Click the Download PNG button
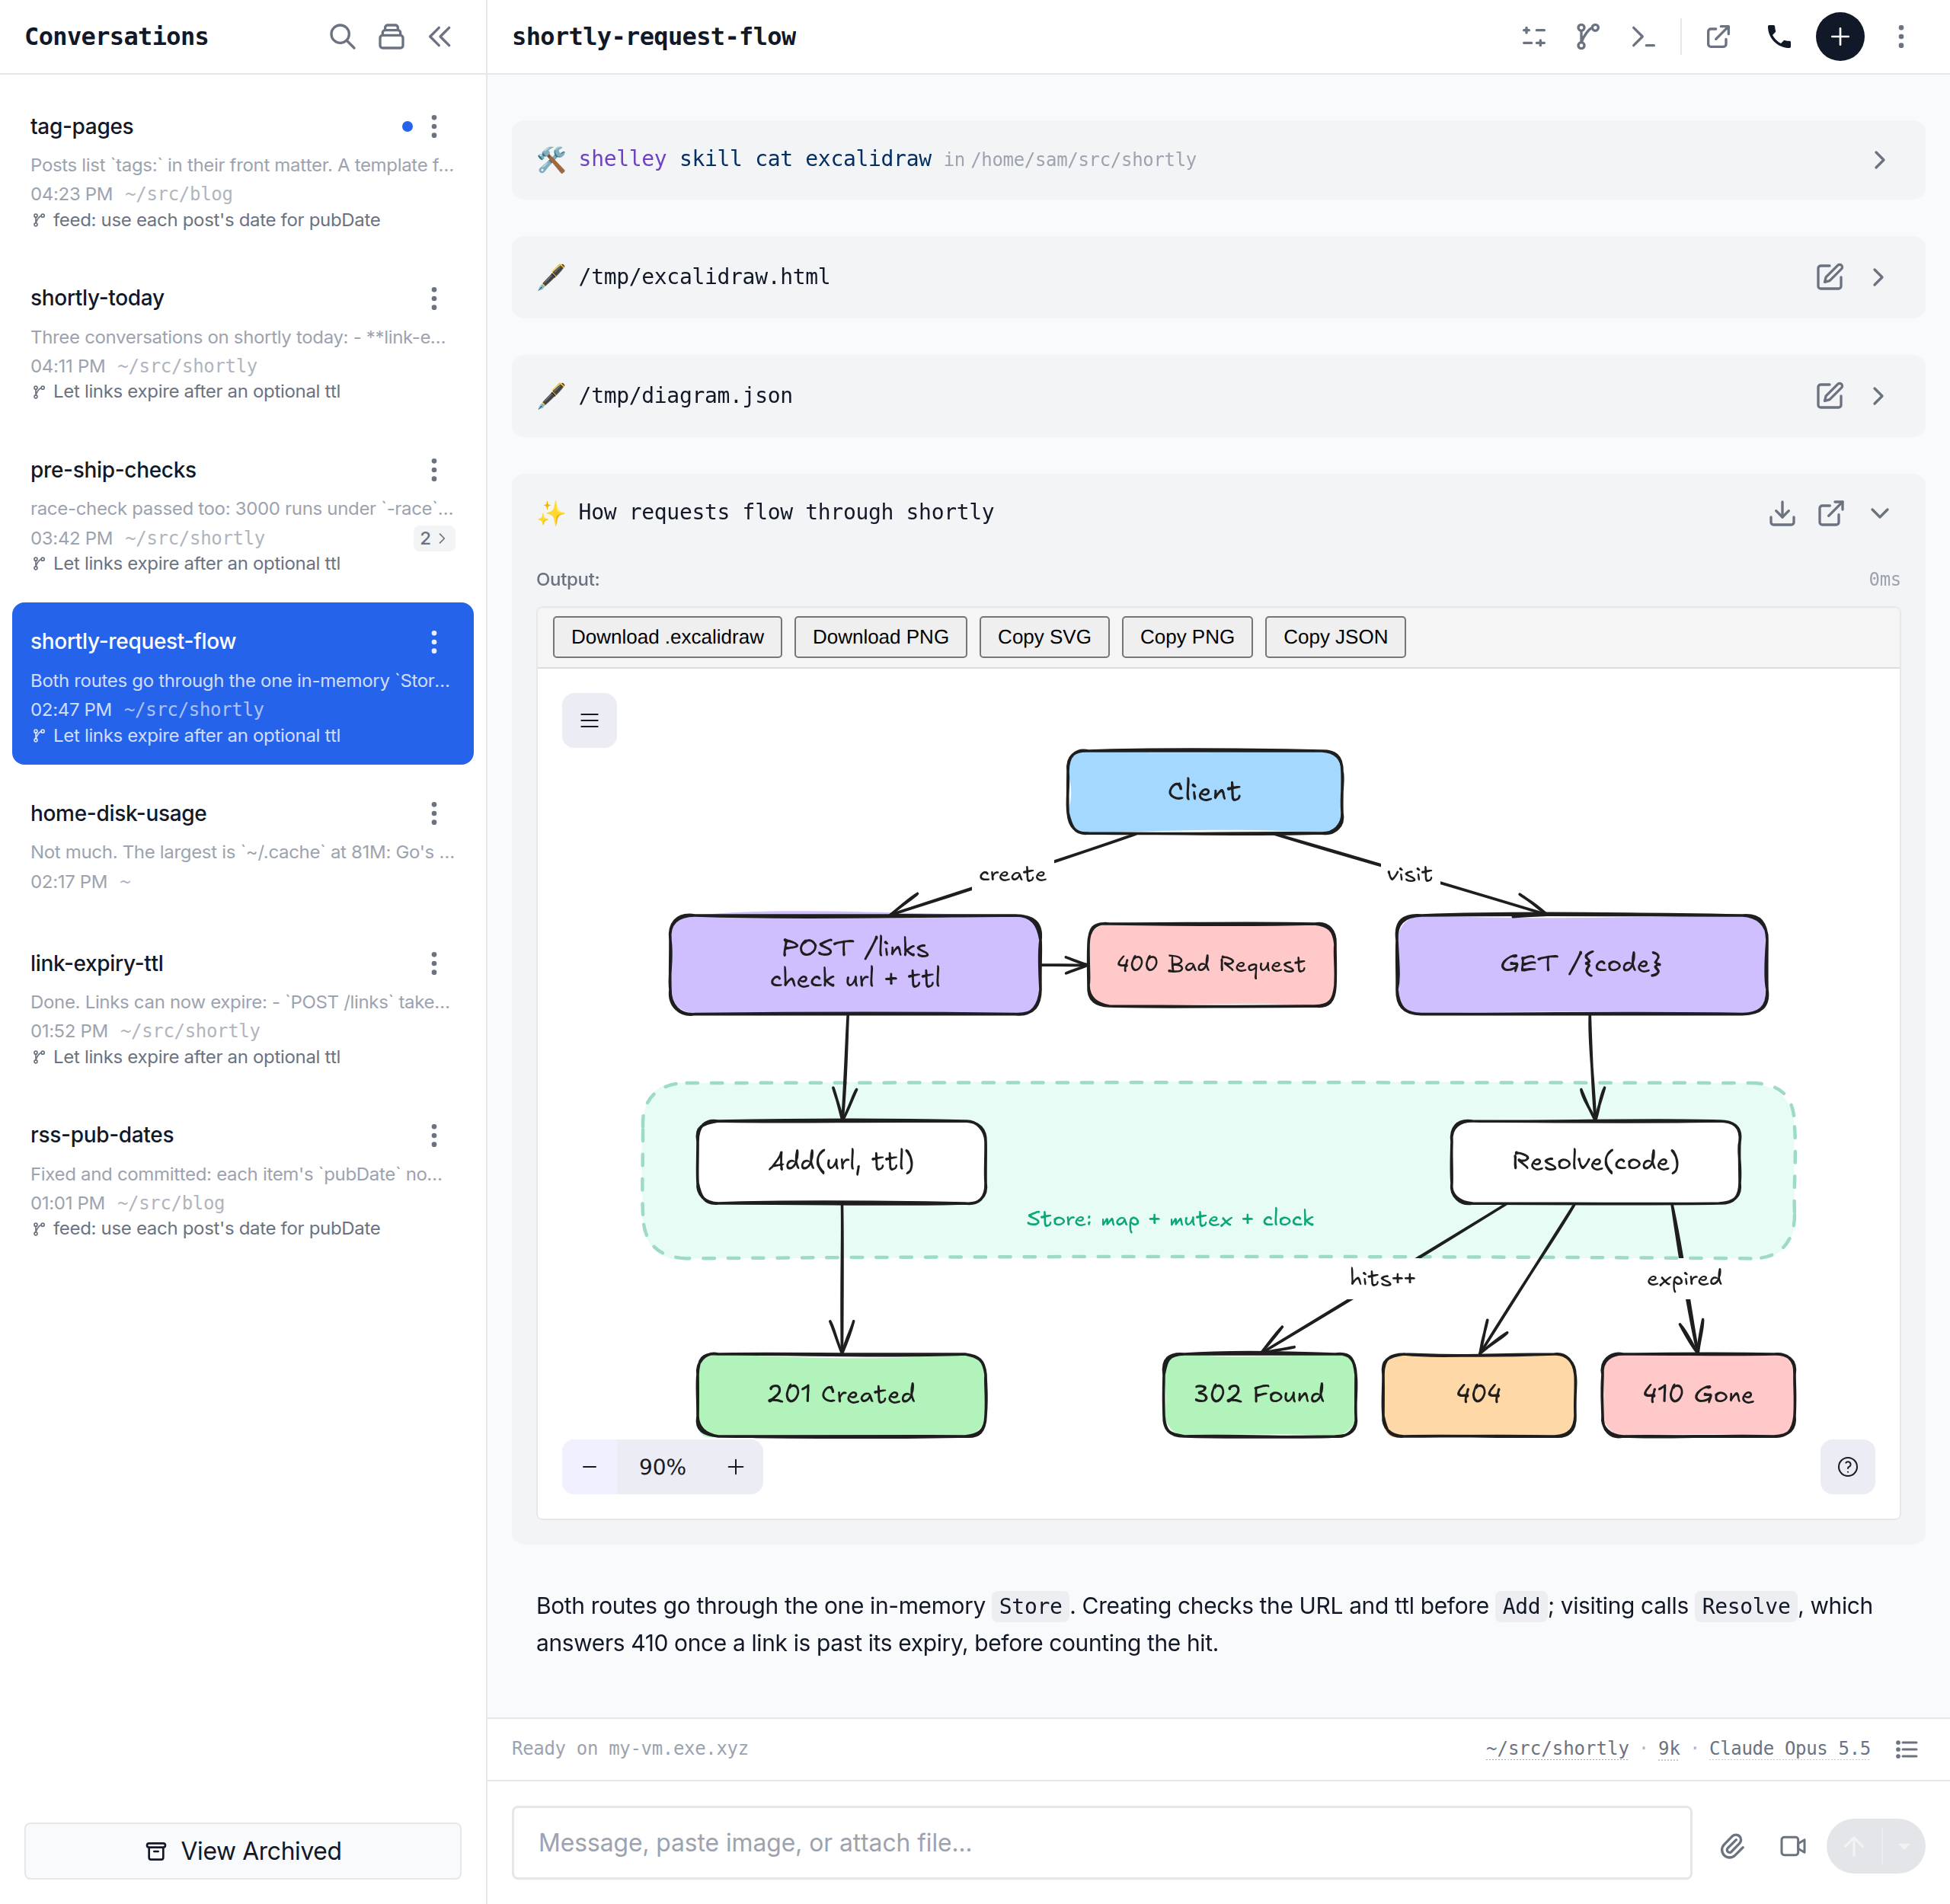The width and height of the screenshot is (1950, 1904). point(880,637)
